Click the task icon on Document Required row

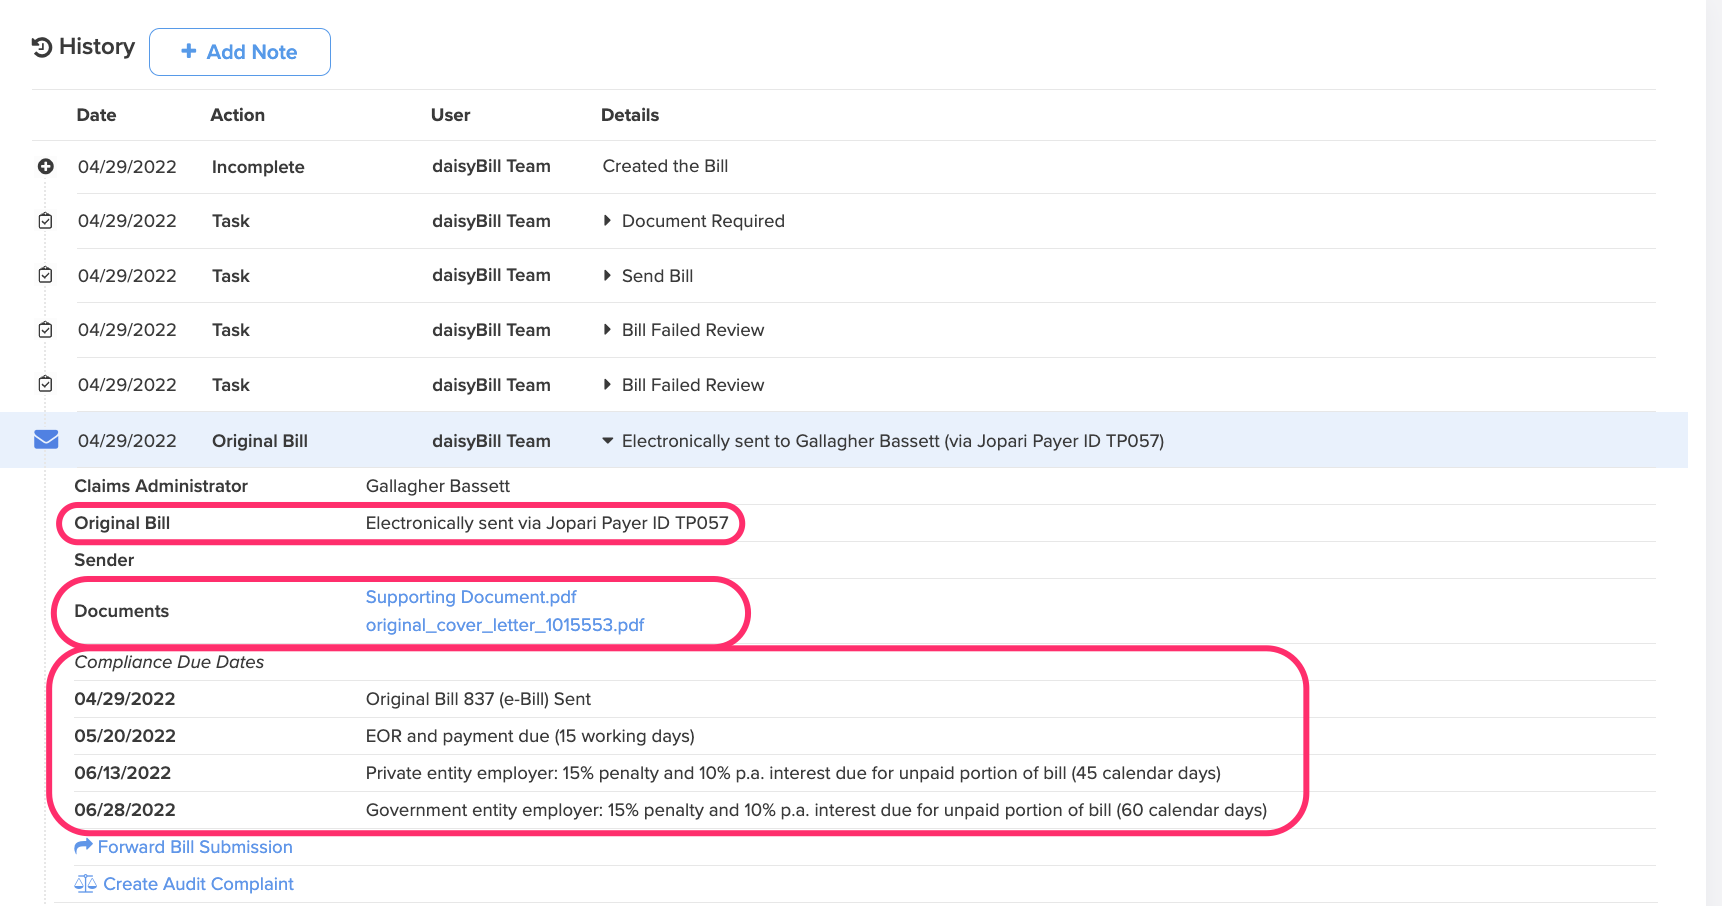tap(46, 221)
